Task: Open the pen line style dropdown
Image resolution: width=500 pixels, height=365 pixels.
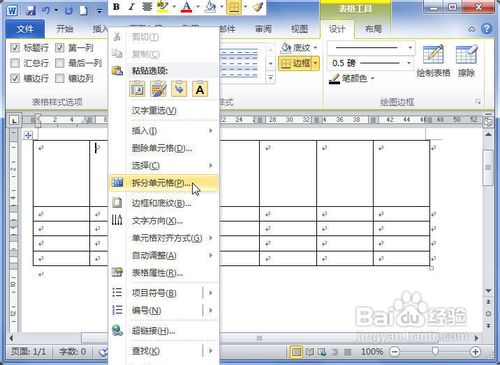Action: click(x=410, y=48)
